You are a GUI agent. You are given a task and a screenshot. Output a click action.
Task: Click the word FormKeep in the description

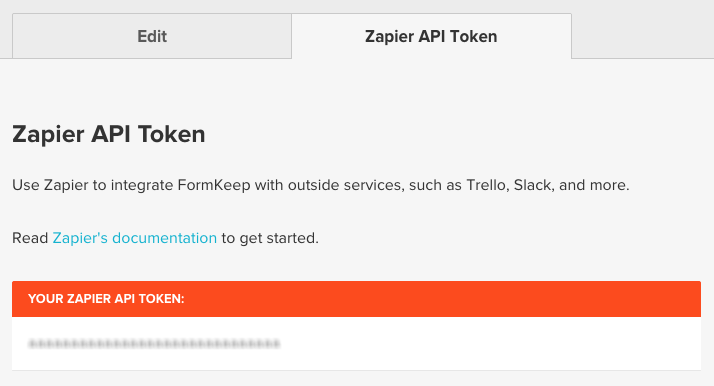[x=214, y=185]
